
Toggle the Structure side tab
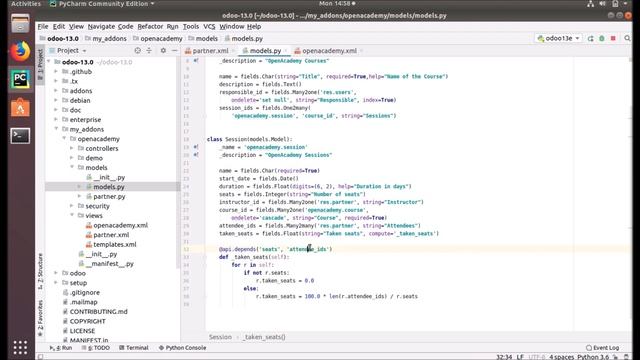click(40, 271)
